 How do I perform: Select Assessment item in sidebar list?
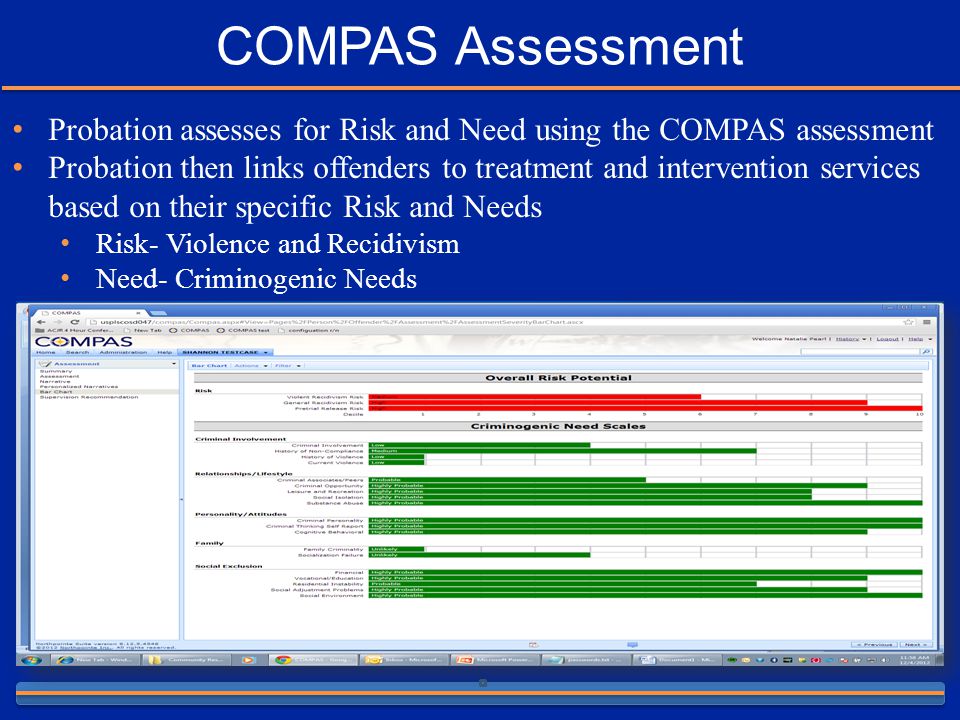point(59,376)
